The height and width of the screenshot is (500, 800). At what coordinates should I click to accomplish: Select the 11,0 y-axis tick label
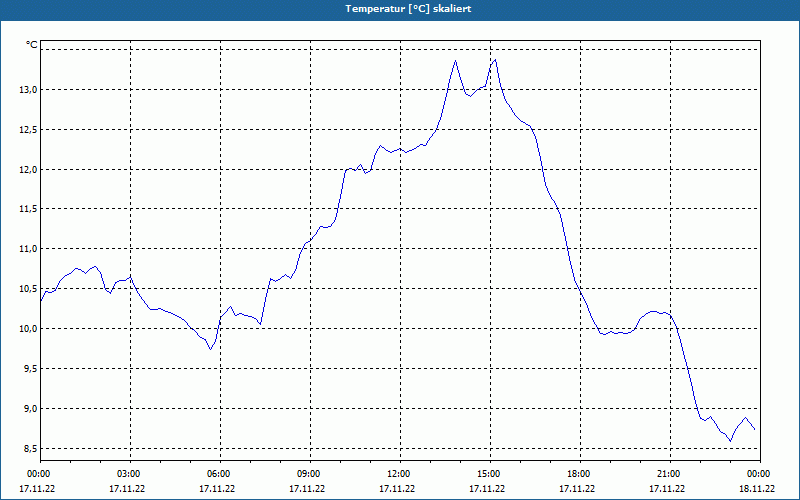[x=29, y=249]
